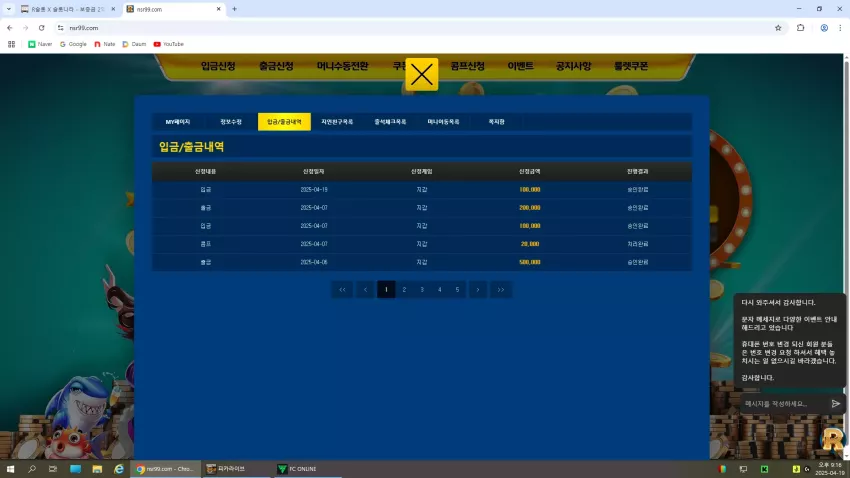Screen dimensions: 850x478
Task: Open the browser extensions puzzle icon
Action: (801, 28)
